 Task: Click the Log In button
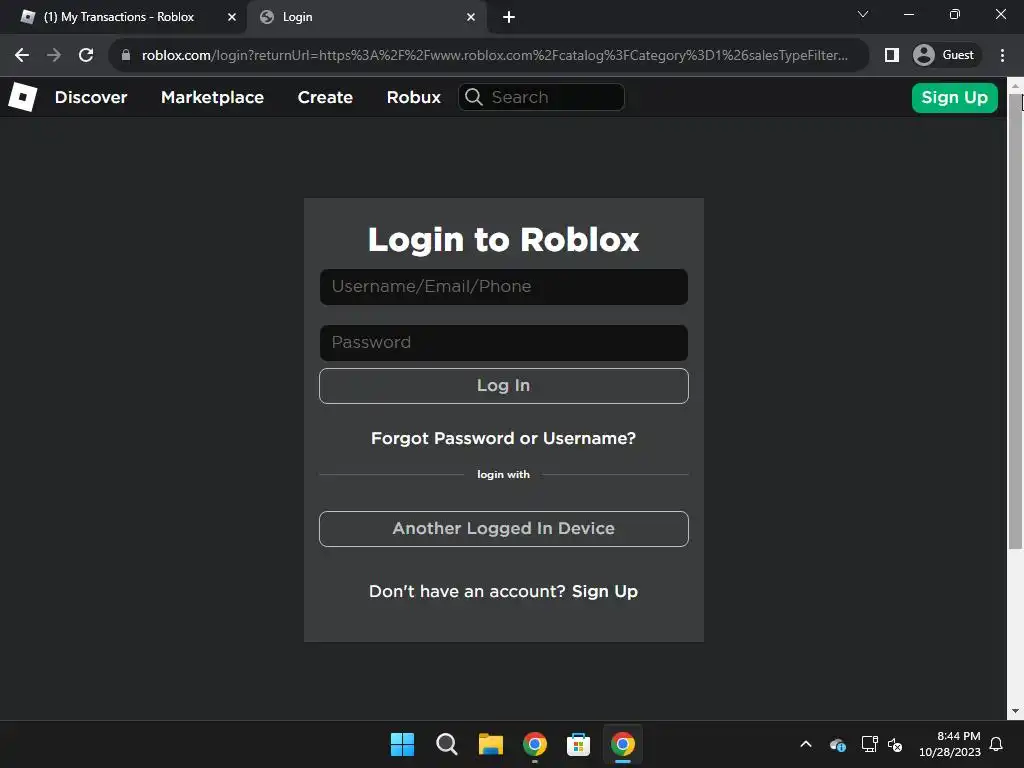504,386
